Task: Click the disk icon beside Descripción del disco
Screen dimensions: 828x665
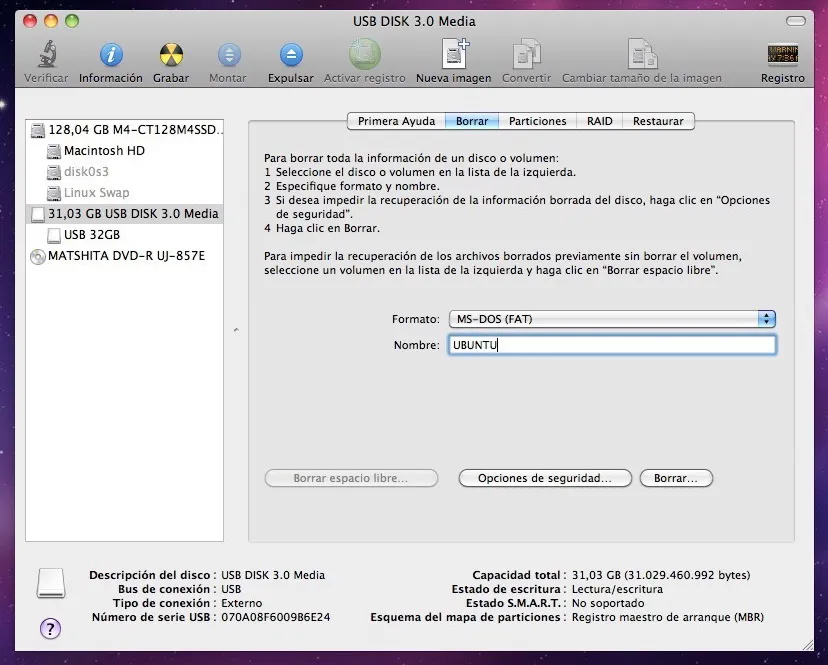Action: tap(51, 583)
